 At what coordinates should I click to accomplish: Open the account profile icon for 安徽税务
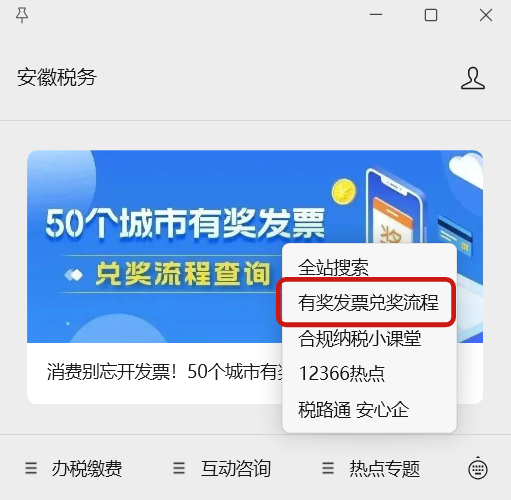point(473,78)
